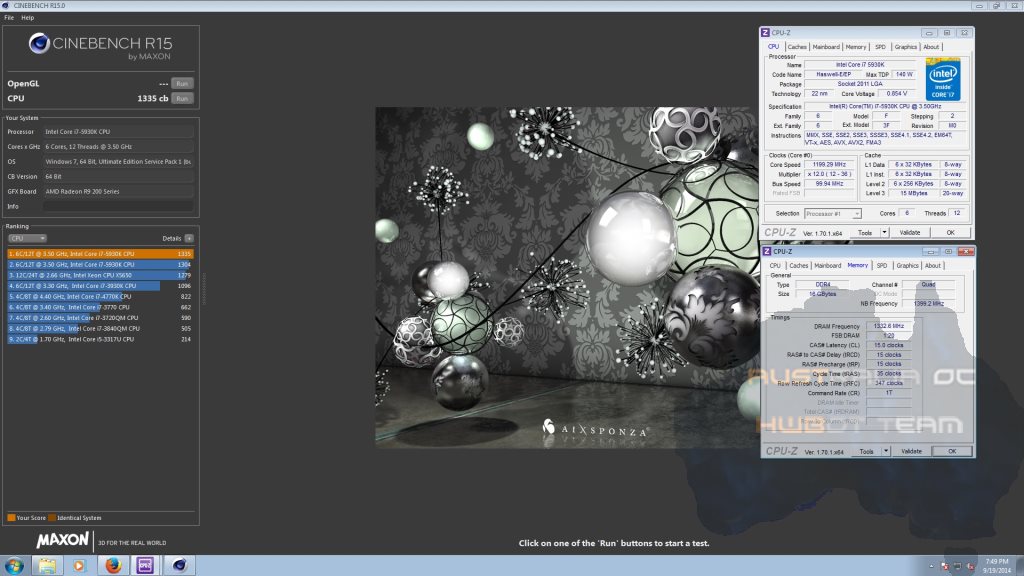This screenshot has height=576, width=1024.
Task: Select ranking row Core i7-3840QM CPU
Action: [x=101, y=328]
